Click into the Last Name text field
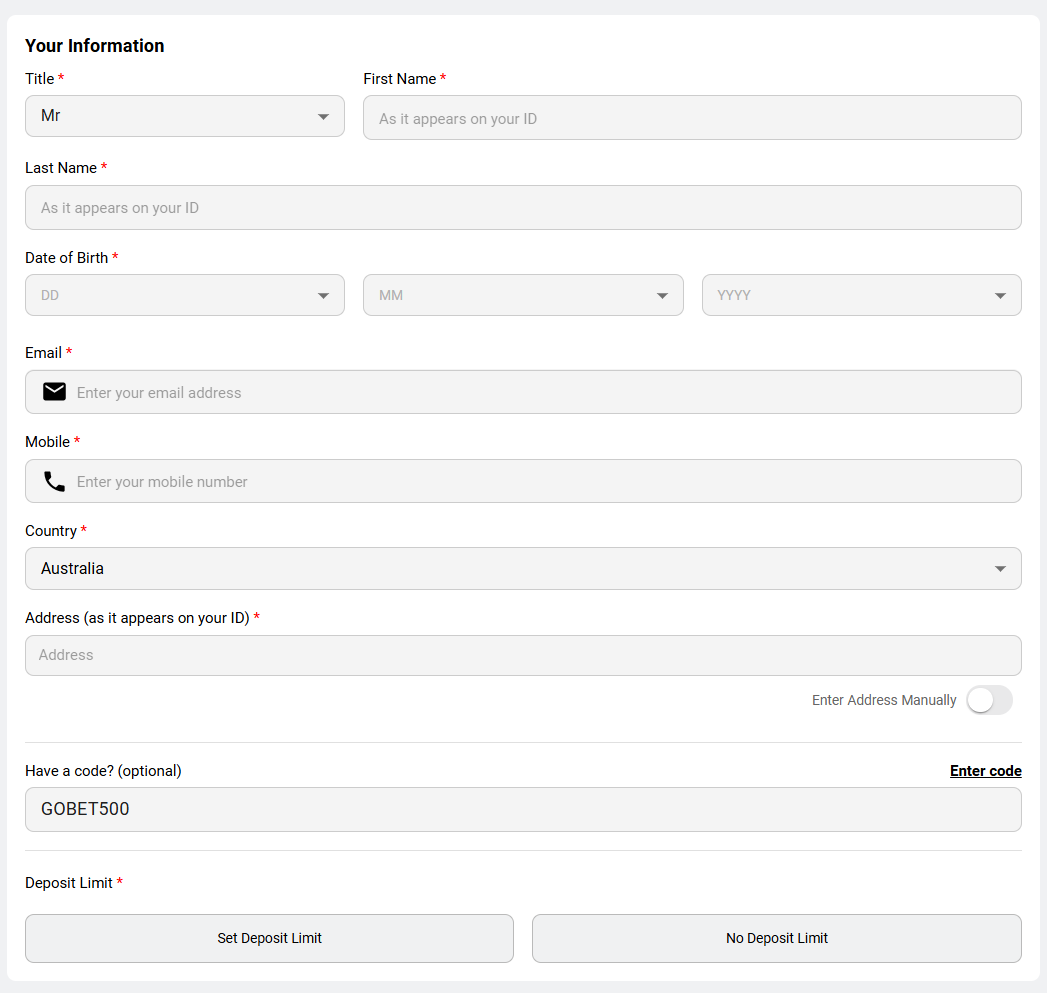The width and height of the screenshot is (1047, 993). click(x=522, y=208)
